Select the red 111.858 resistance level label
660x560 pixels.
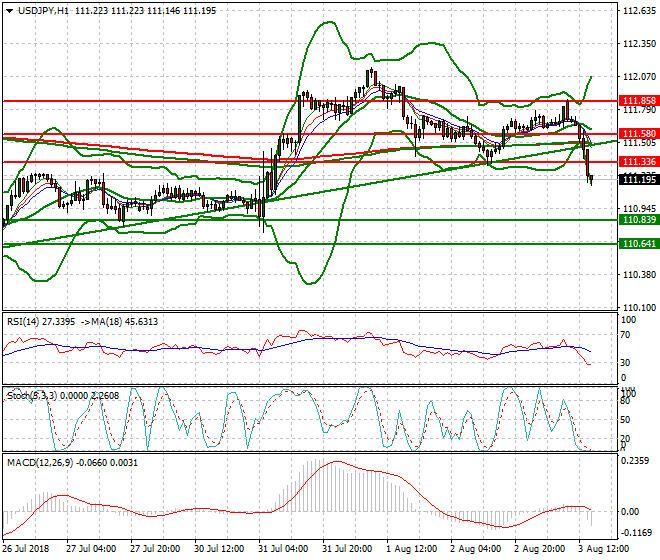(639, 101)
